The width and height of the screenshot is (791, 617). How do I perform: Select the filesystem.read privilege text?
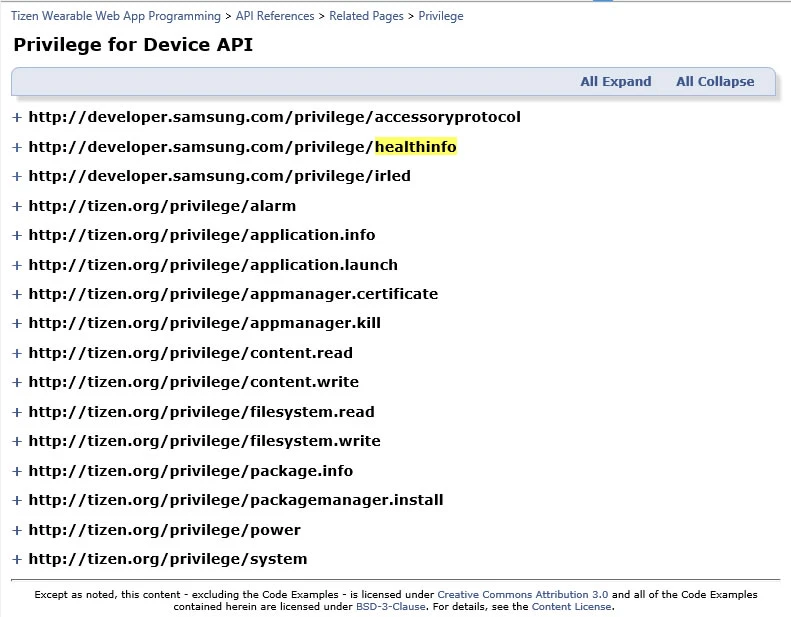pyautogui.click(x=201, y=412)
